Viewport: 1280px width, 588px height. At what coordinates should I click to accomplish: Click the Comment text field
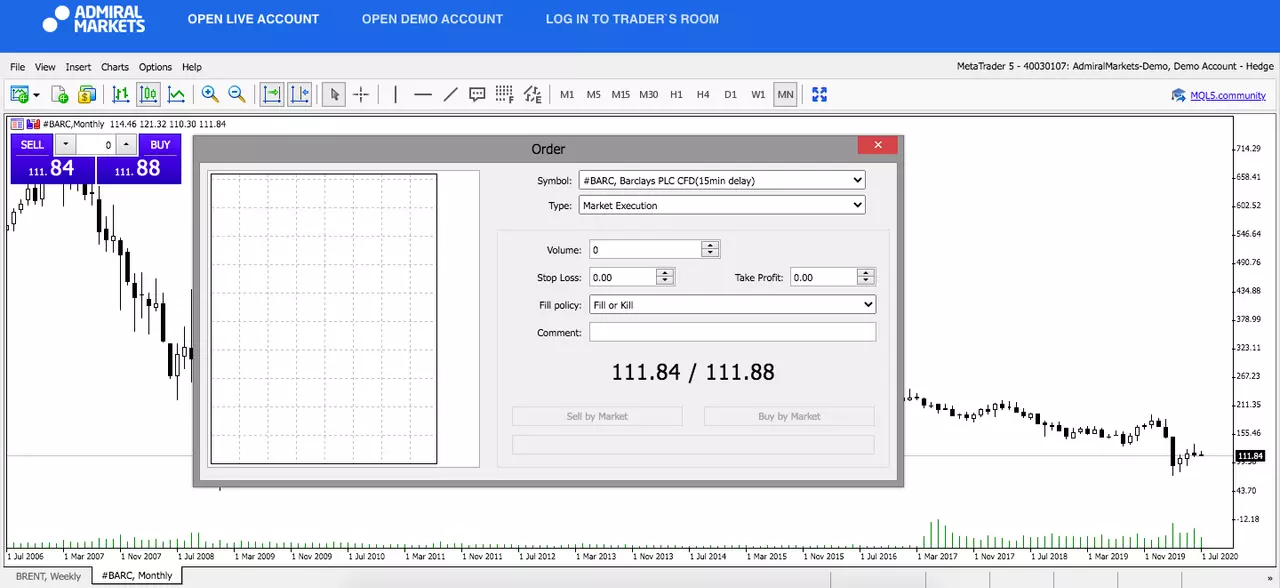coord(733,332)
